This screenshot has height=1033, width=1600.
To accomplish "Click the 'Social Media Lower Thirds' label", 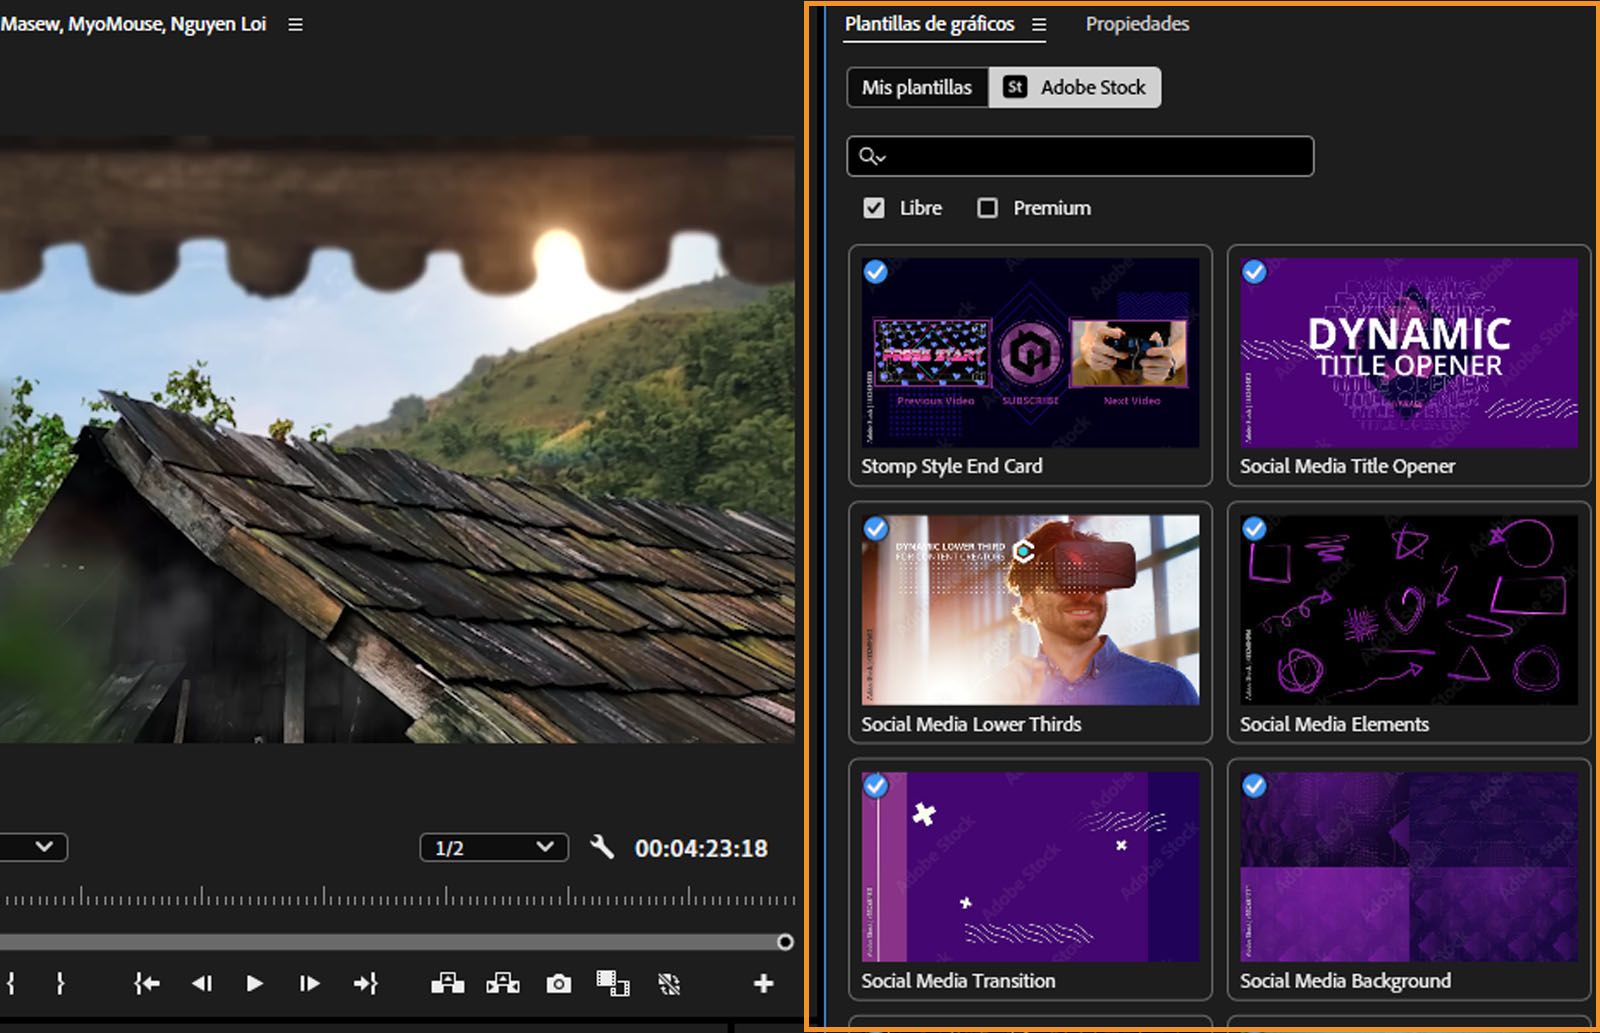I will tap(971, 724).
